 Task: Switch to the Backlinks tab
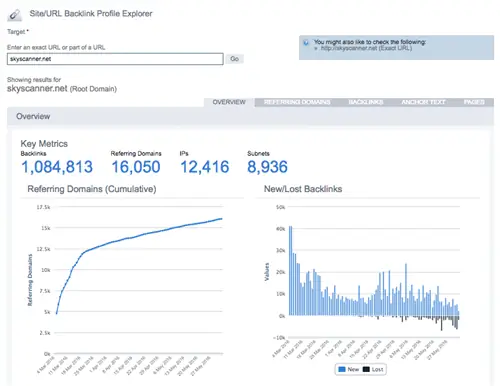click(366, 102)
